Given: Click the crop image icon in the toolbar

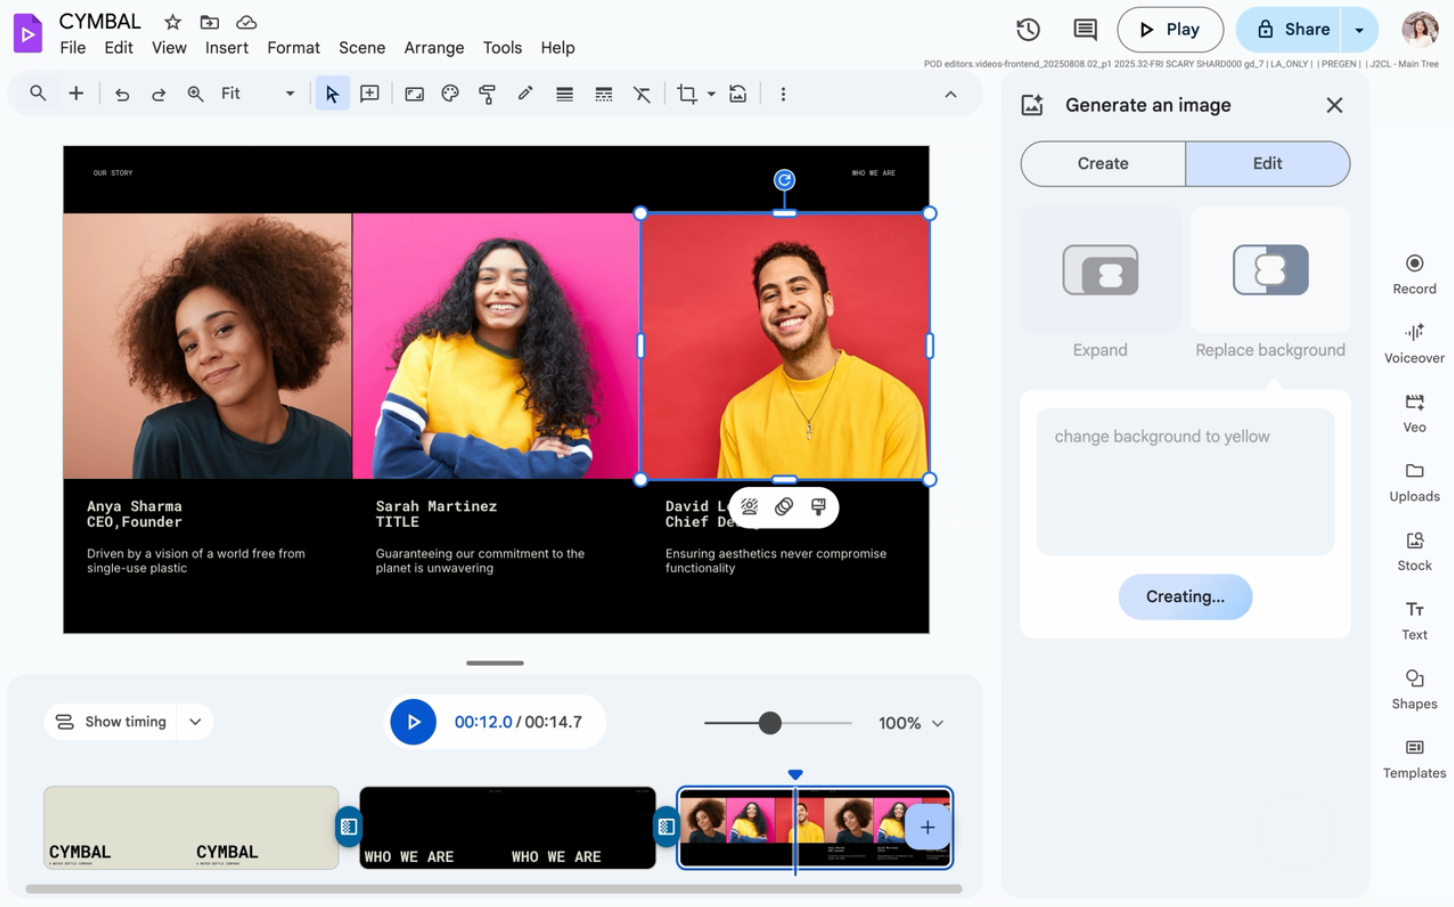Looking at the screenshot, I should (x=685, y=93).
